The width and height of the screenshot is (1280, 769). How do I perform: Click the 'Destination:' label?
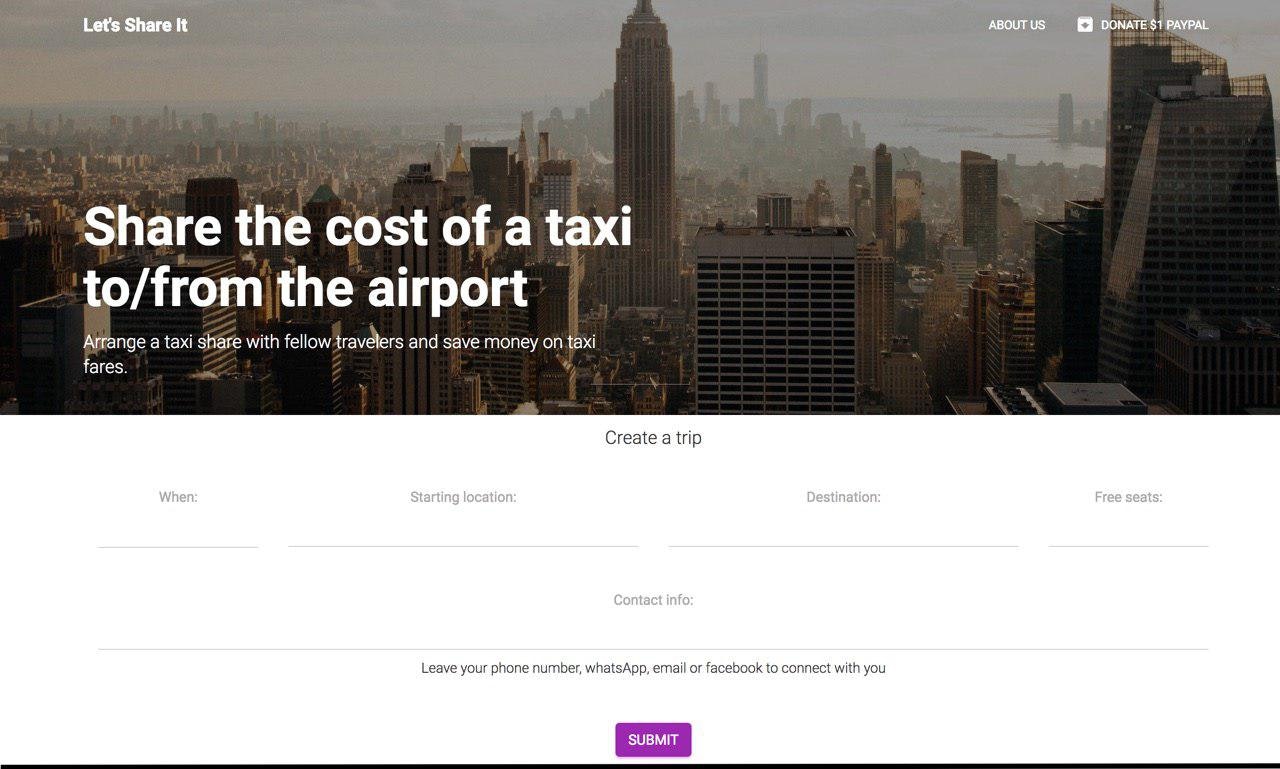pyautogui.click(x=843, y=497)
